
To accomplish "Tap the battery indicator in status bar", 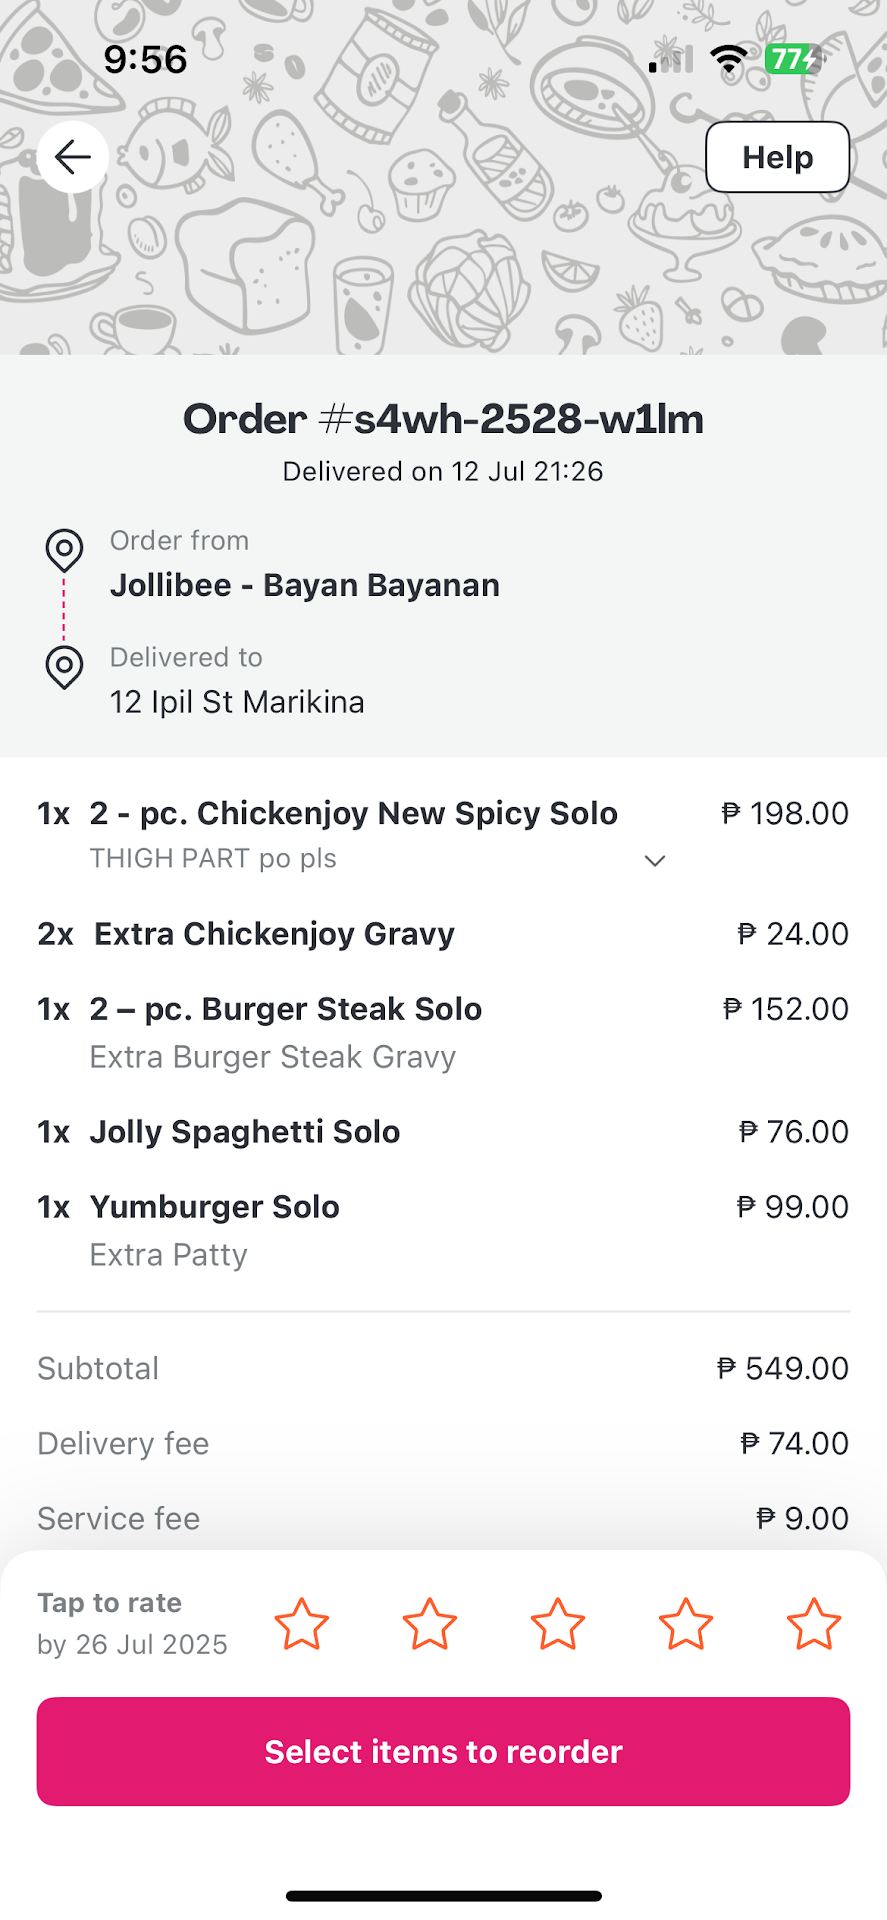I will click(793, 59).
